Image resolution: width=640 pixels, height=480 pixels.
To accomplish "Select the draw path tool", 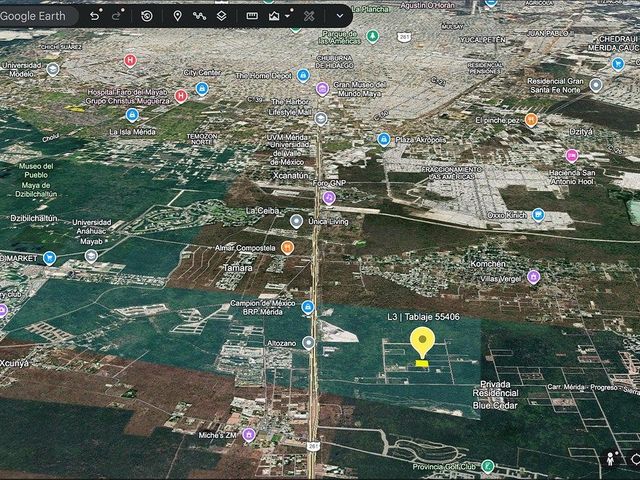I will coord(199,16).
